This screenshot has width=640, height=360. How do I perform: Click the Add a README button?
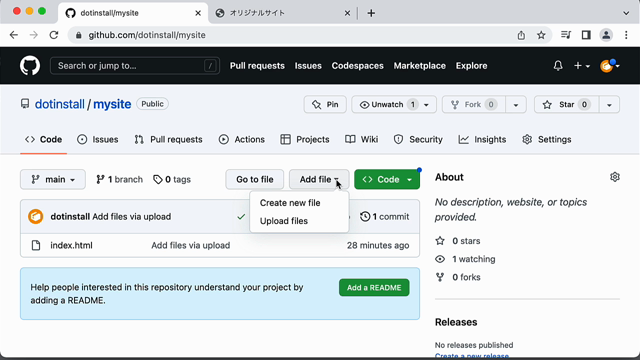point(374,288)
